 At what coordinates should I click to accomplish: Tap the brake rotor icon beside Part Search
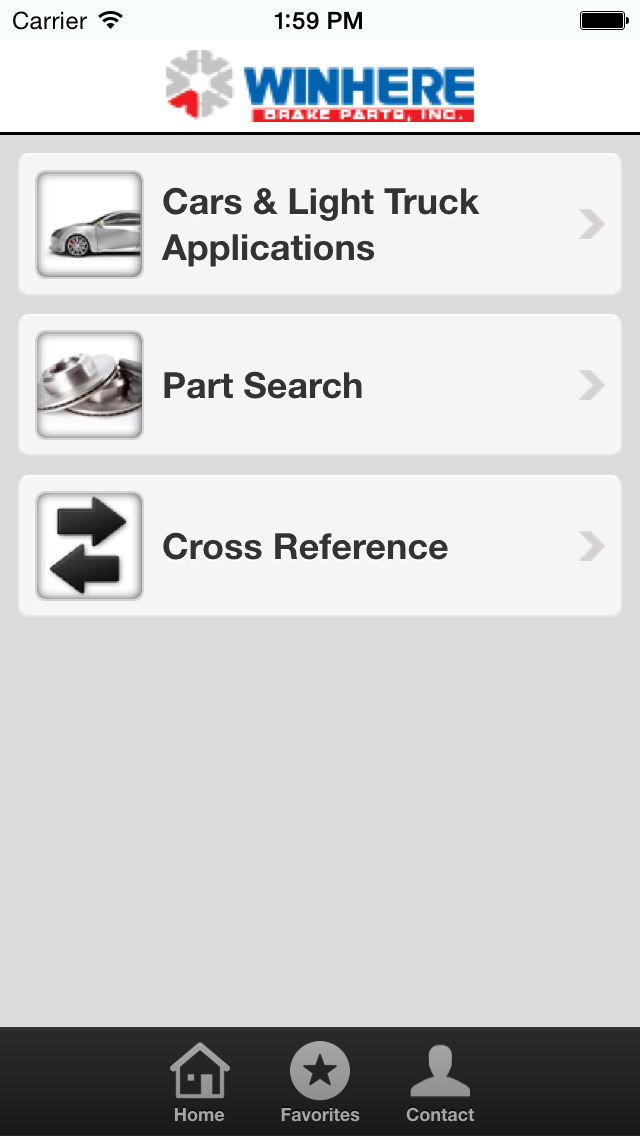pos(89,384)
